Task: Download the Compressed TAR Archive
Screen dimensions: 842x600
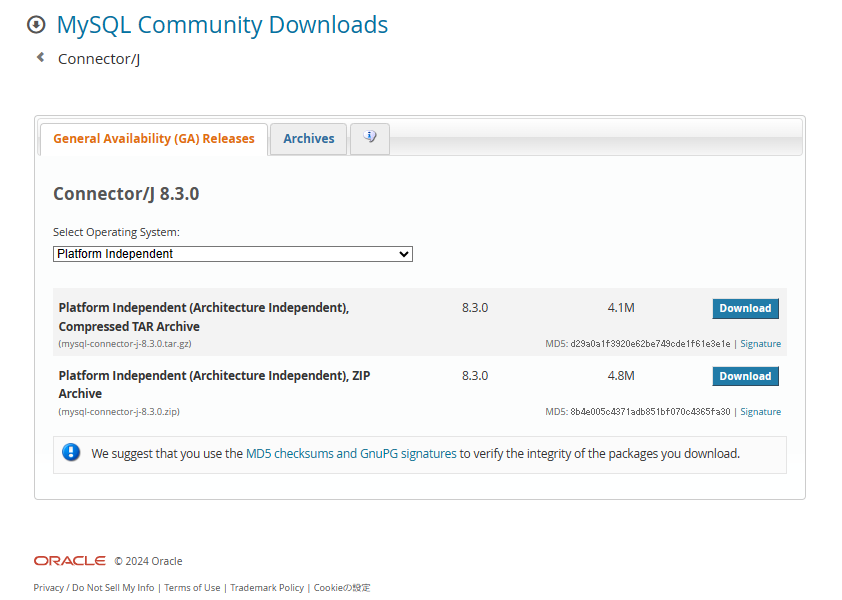Action: [x=745, y=308]
